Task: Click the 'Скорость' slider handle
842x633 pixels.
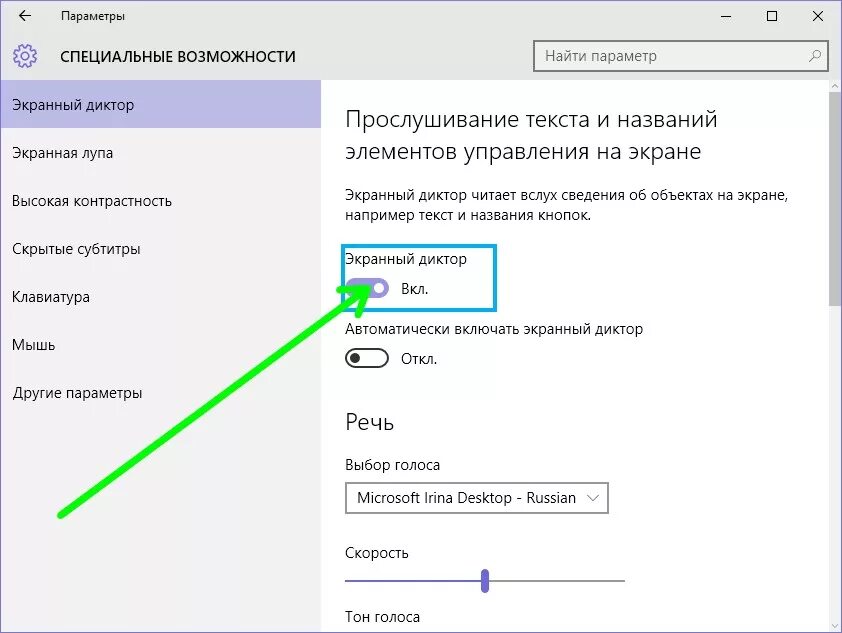Action: (x=485, y=581)
